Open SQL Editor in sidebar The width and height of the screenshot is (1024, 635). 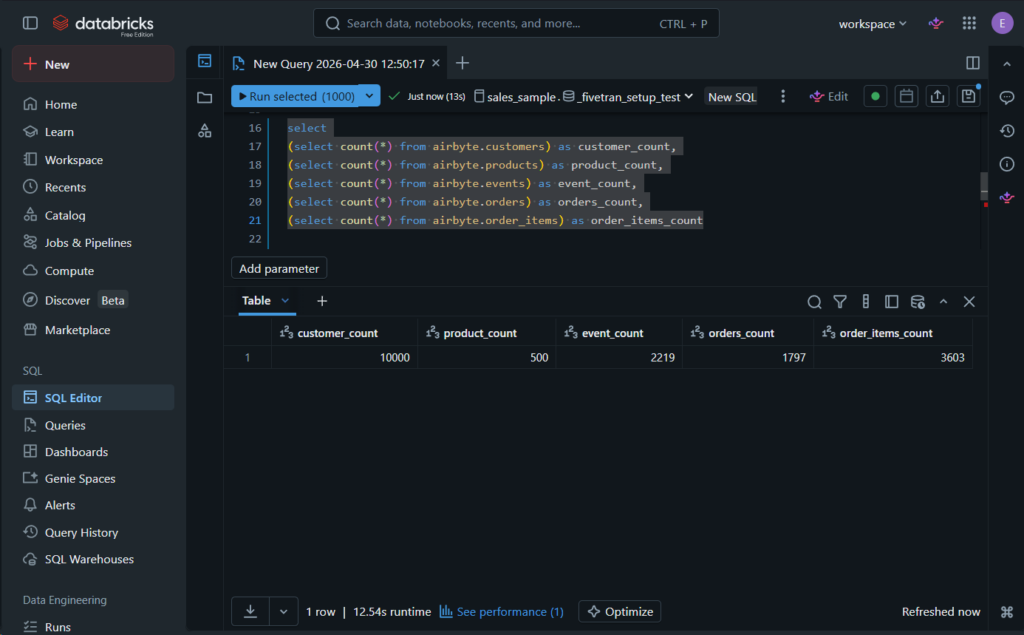[93, 397]
